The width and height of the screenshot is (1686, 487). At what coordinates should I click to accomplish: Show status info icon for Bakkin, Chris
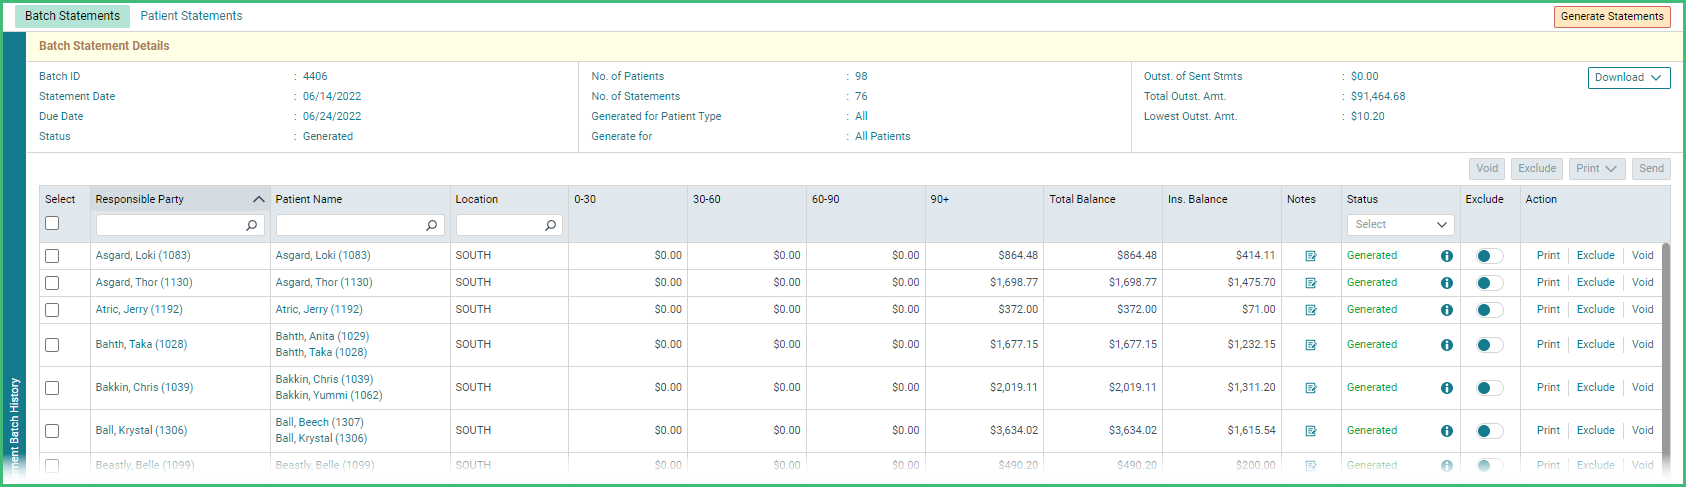[1446, 388]
